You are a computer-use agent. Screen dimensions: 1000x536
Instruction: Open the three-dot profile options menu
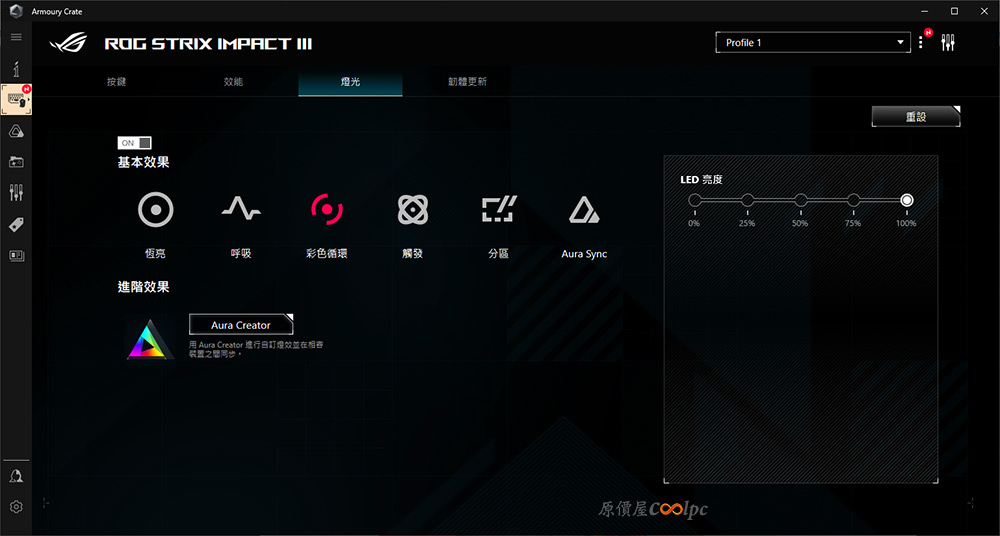point(920,43)
